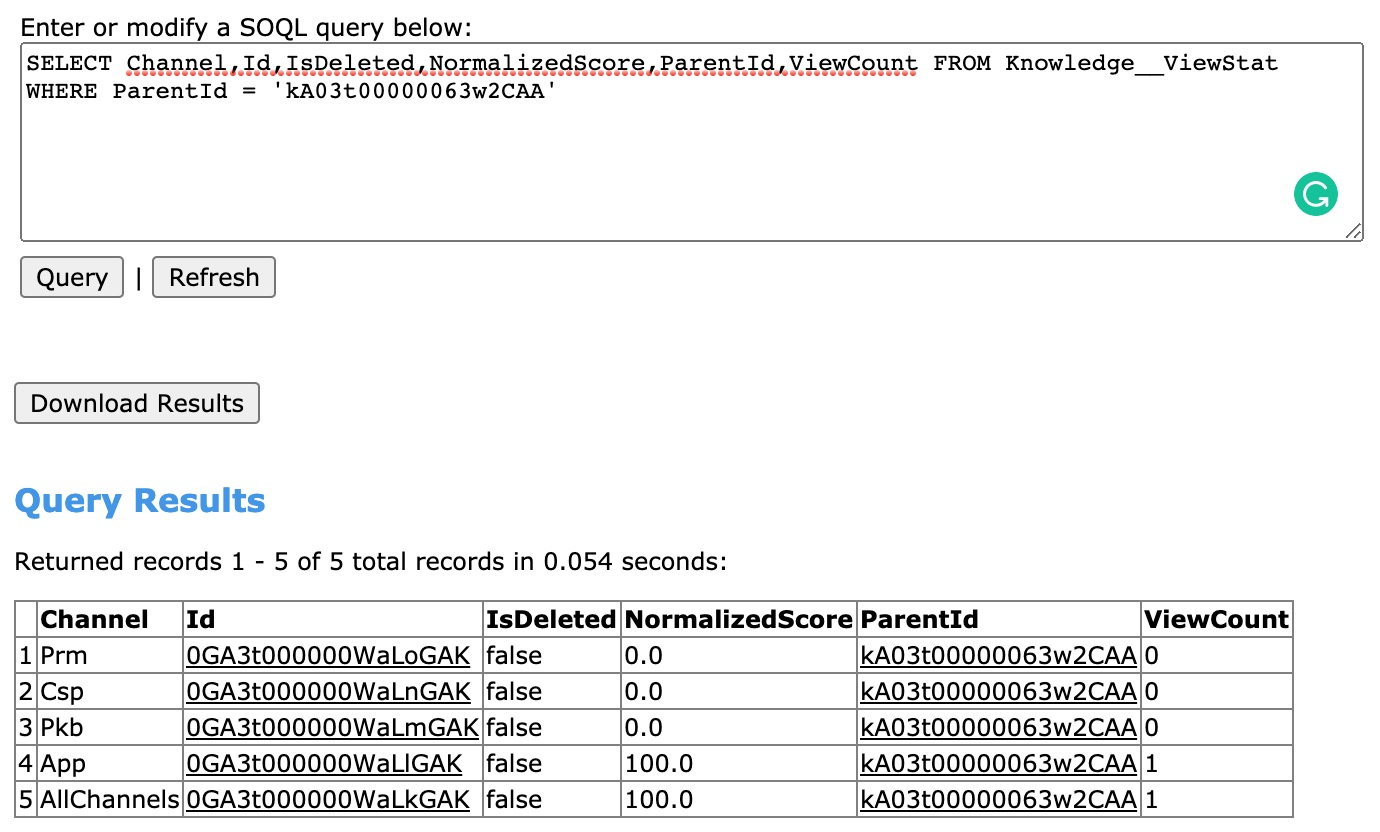Click the Download Results button
1380x832 pixels.
136,403
